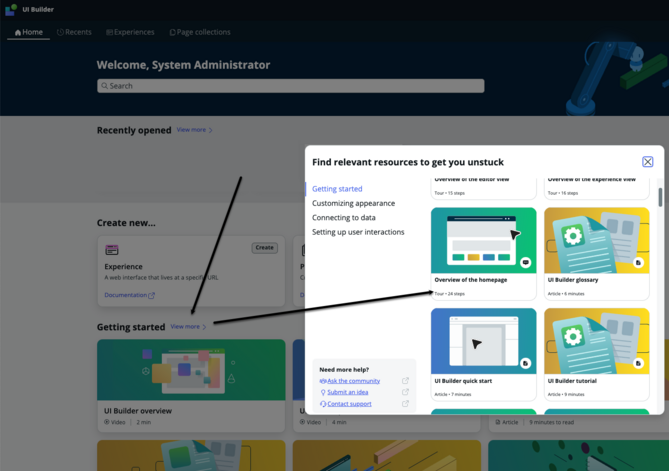Image resolution: width=669 pixels, height=471 pixels.
Task: Click the UI Builder overview title
Action: [x=138, y=410]
